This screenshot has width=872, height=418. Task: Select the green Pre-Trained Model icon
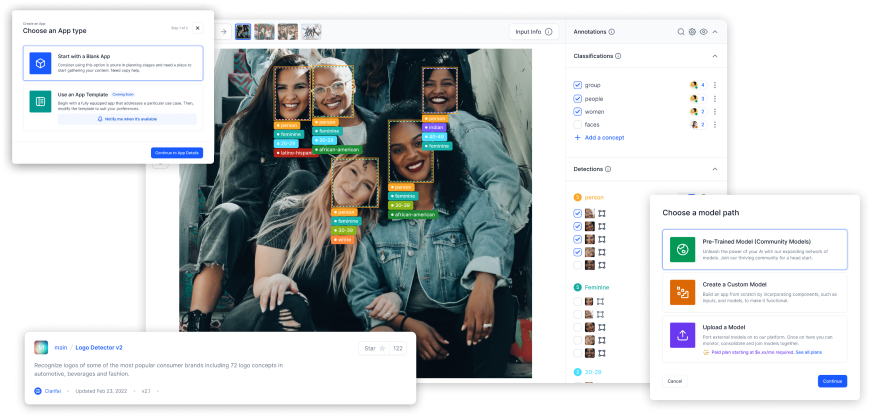click(682, 249)
